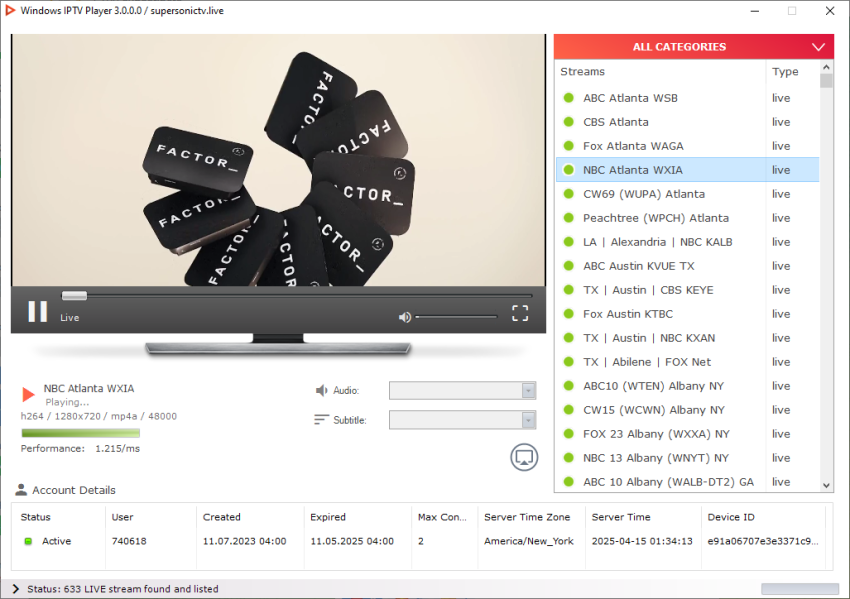Select the LA | Alexandria | NBC KALB stream
This screenshot has height=599, width=850.
[687, 242]
